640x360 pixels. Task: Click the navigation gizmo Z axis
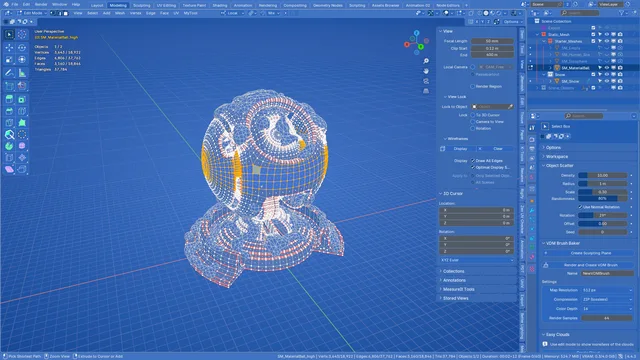click(x=416, y=33)
